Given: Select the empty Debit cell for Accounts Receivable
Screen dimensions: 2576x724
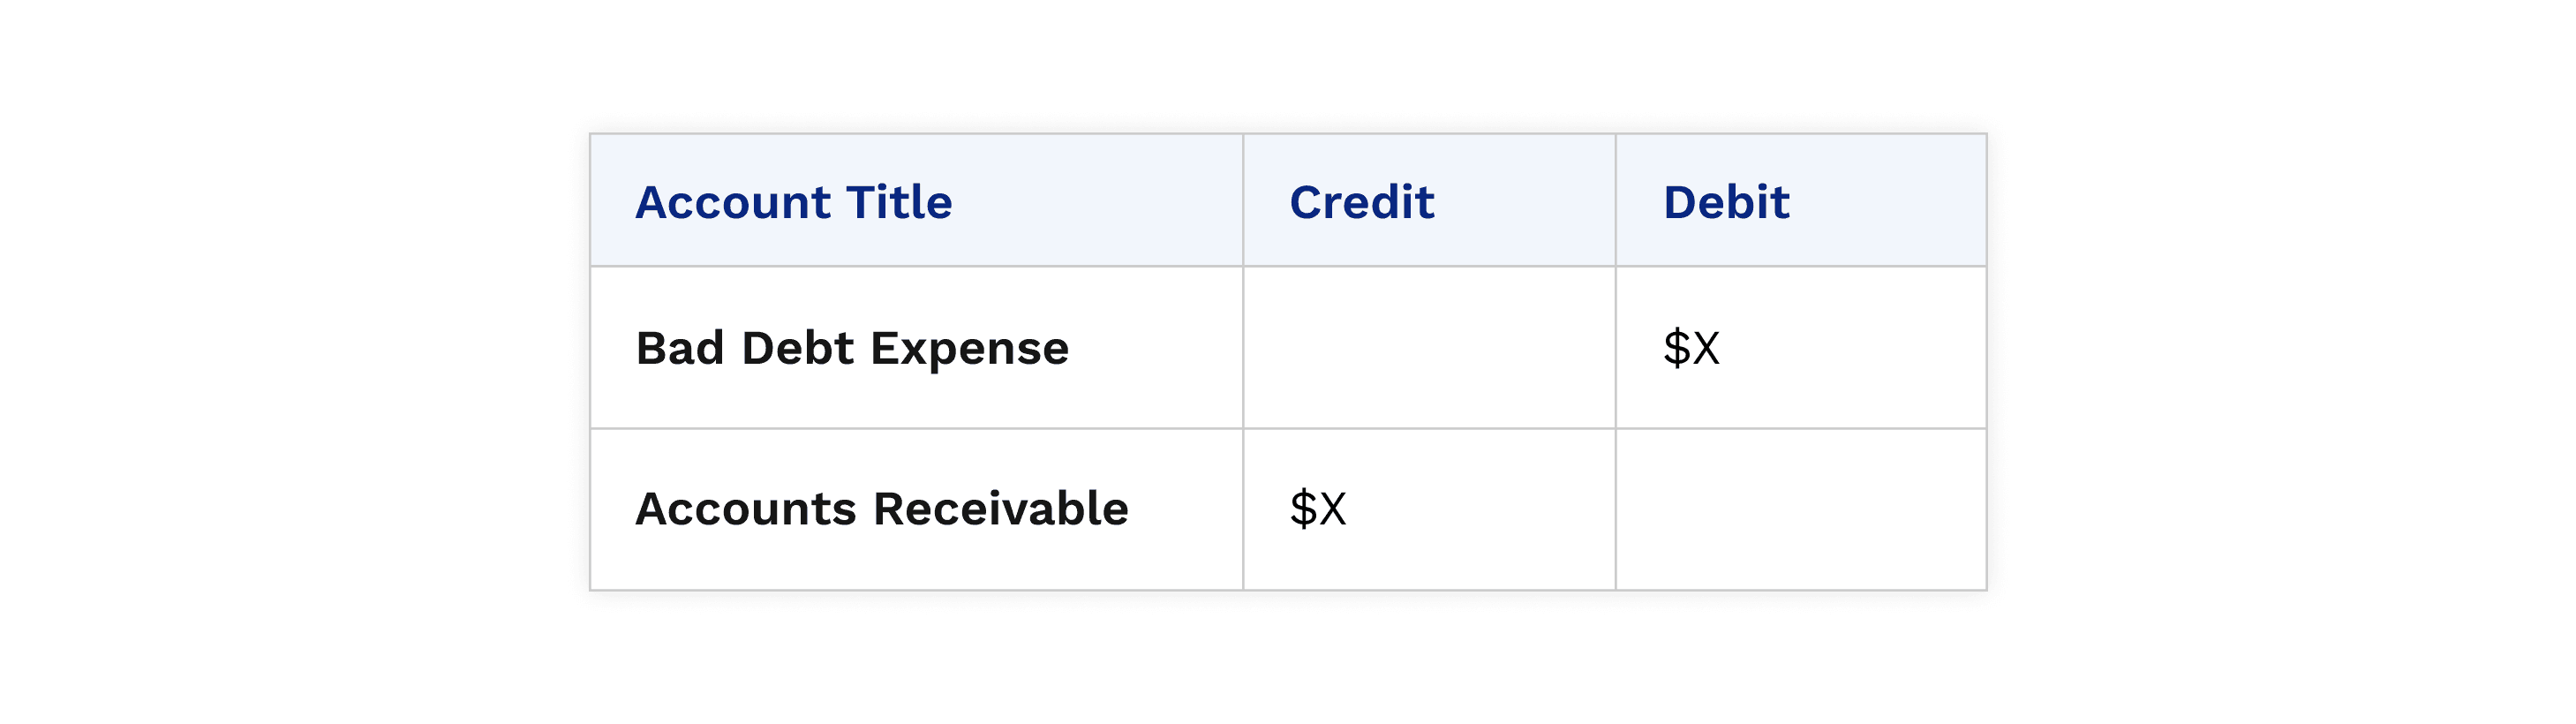Looking at the screenshot, I should tap(1800, 509).
